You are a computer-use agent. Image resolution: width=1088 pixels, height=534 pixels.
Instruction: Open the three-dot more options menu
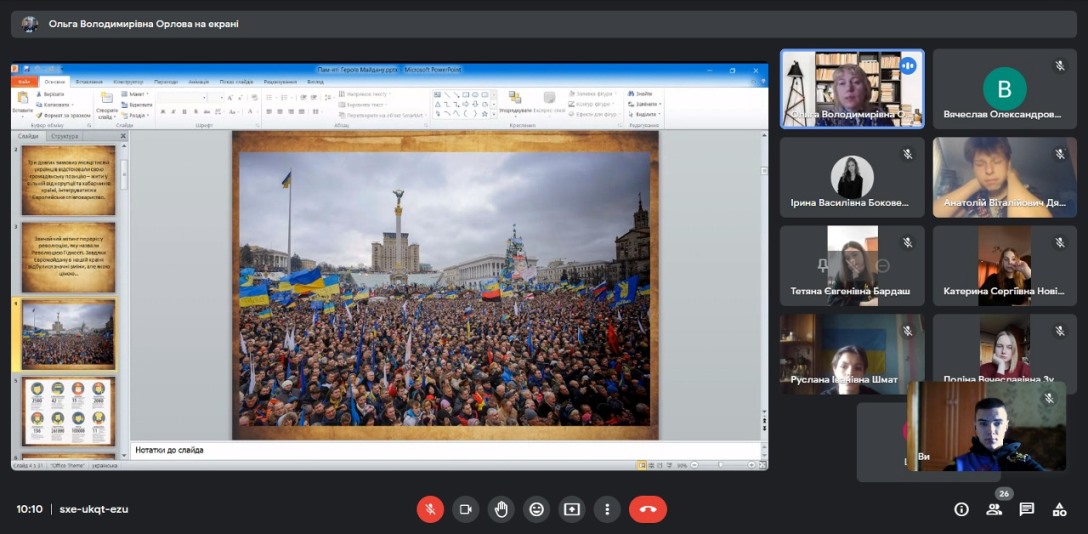coord(607,509)
